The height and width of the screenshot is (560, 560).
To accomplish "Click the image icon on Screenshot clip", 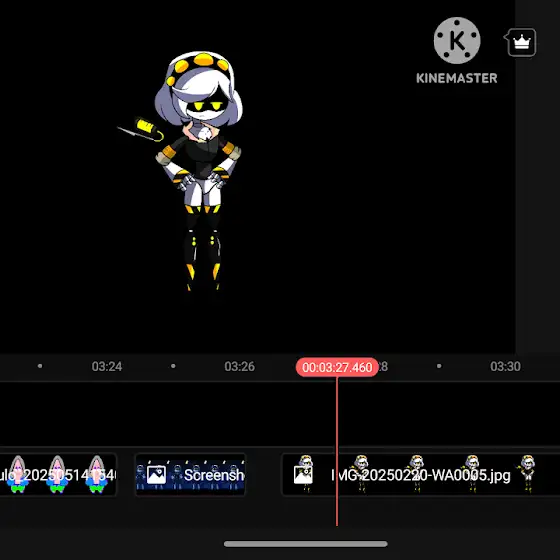I will 156,475.
